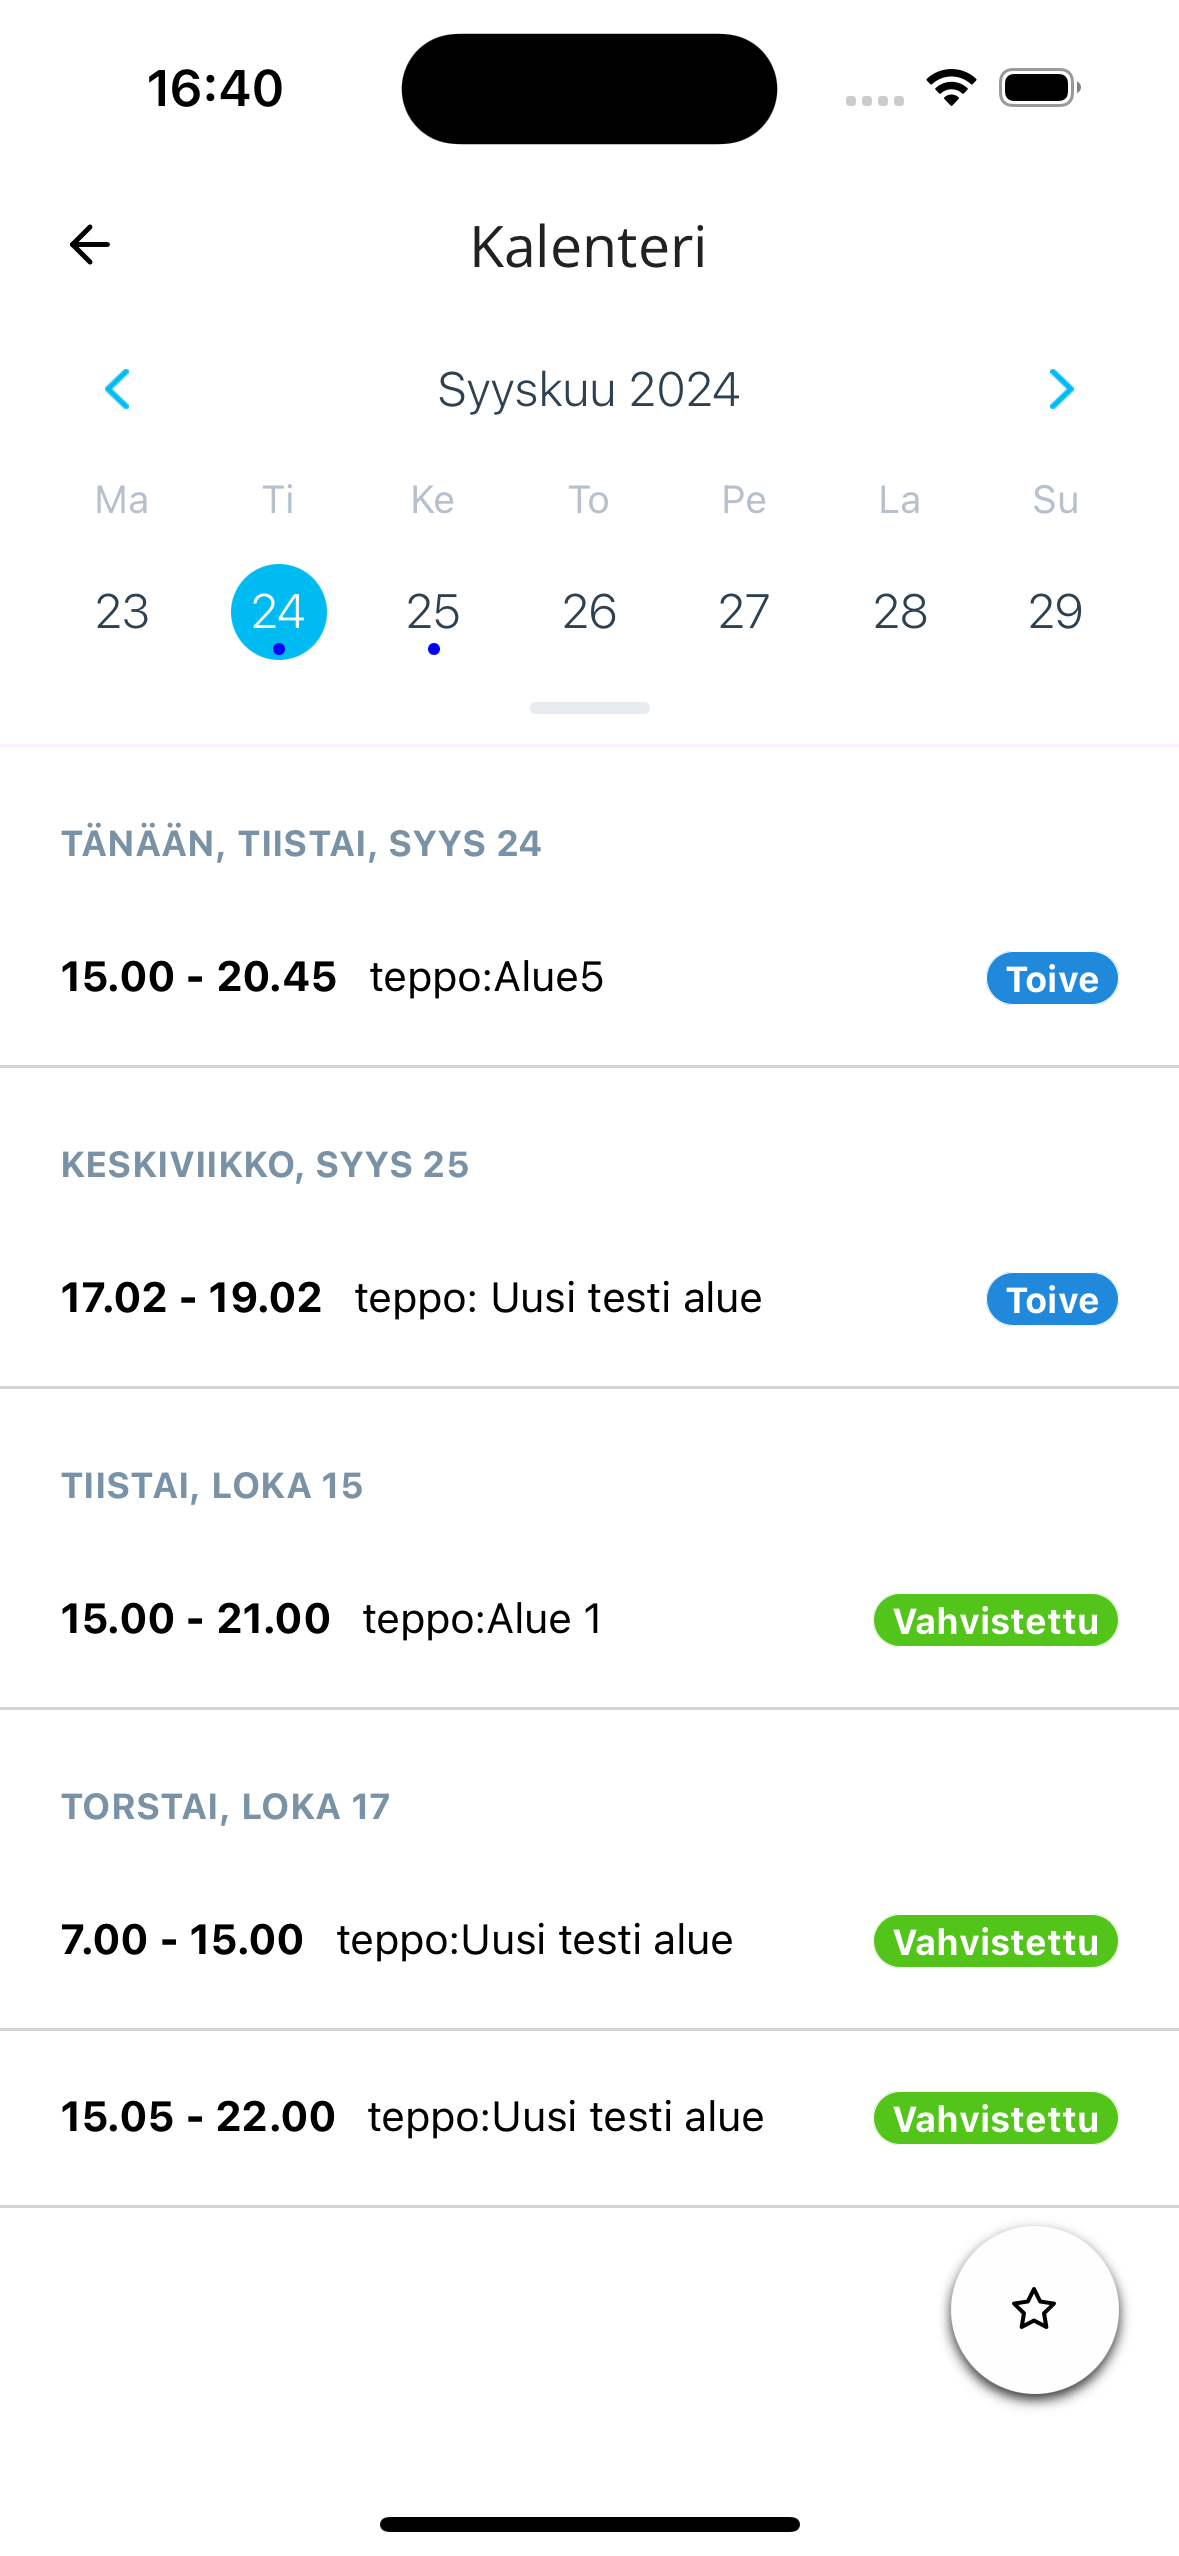Go to next month with right chevron
The height and width of the screenshot is (2556, 1179).
tap(1061, 389)
